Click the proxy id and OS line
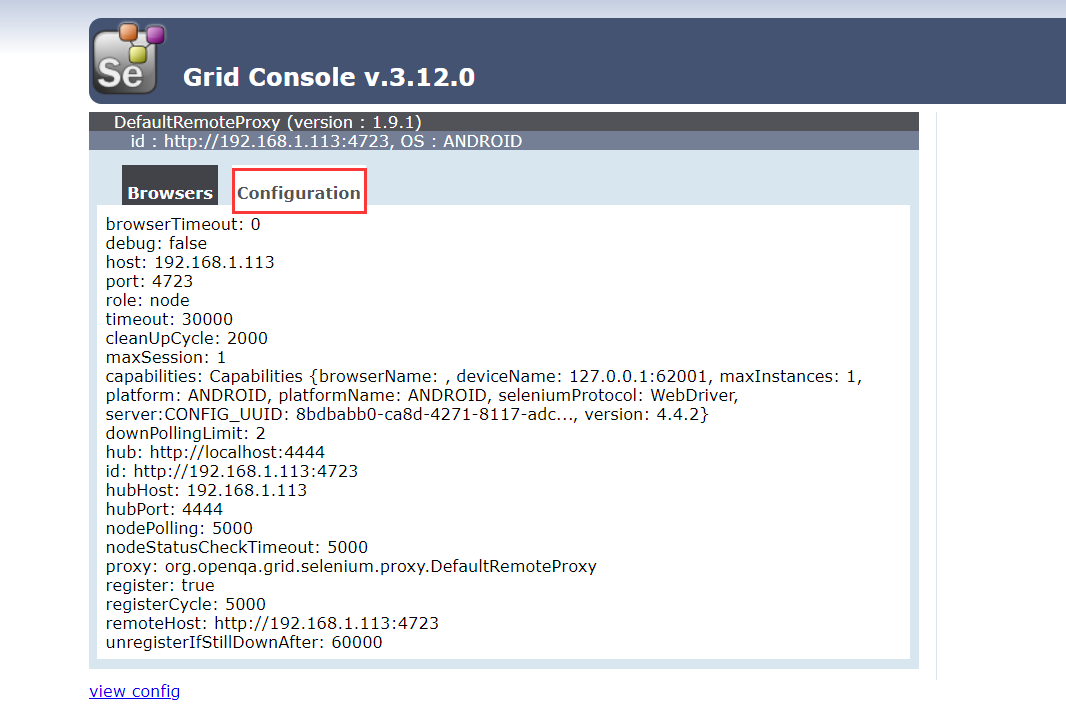 (x=326, y=141)
